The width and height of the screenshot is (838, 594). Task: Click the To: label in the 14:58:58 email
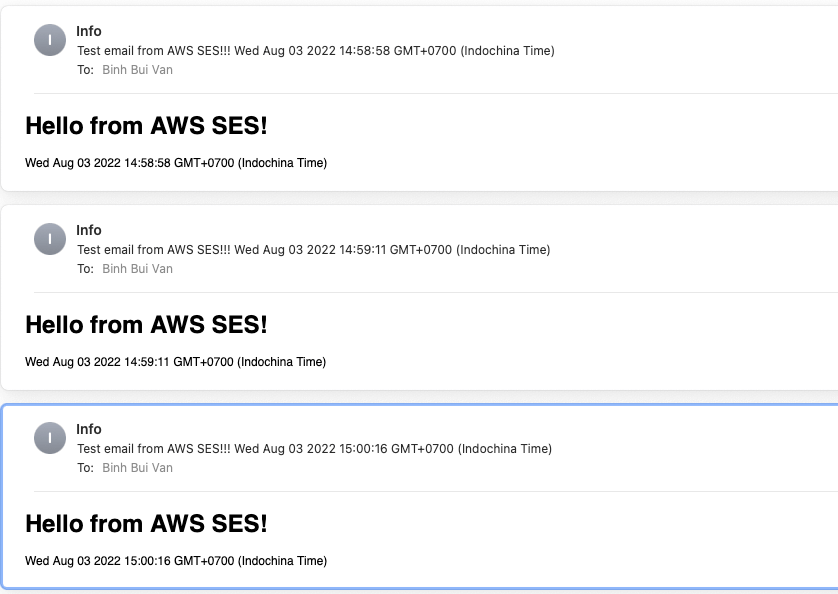coord(86,70)
